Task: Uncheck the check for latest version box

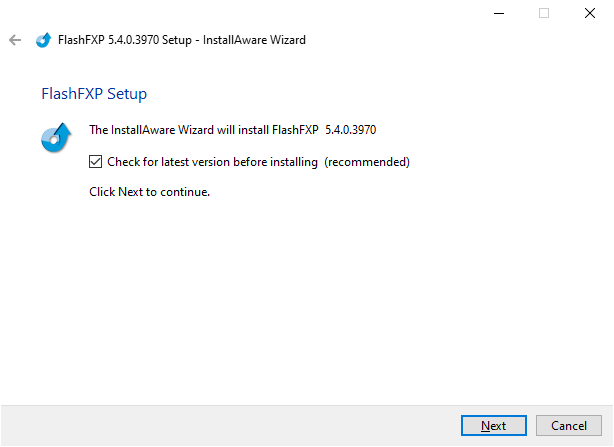Action: pos(96,161)
